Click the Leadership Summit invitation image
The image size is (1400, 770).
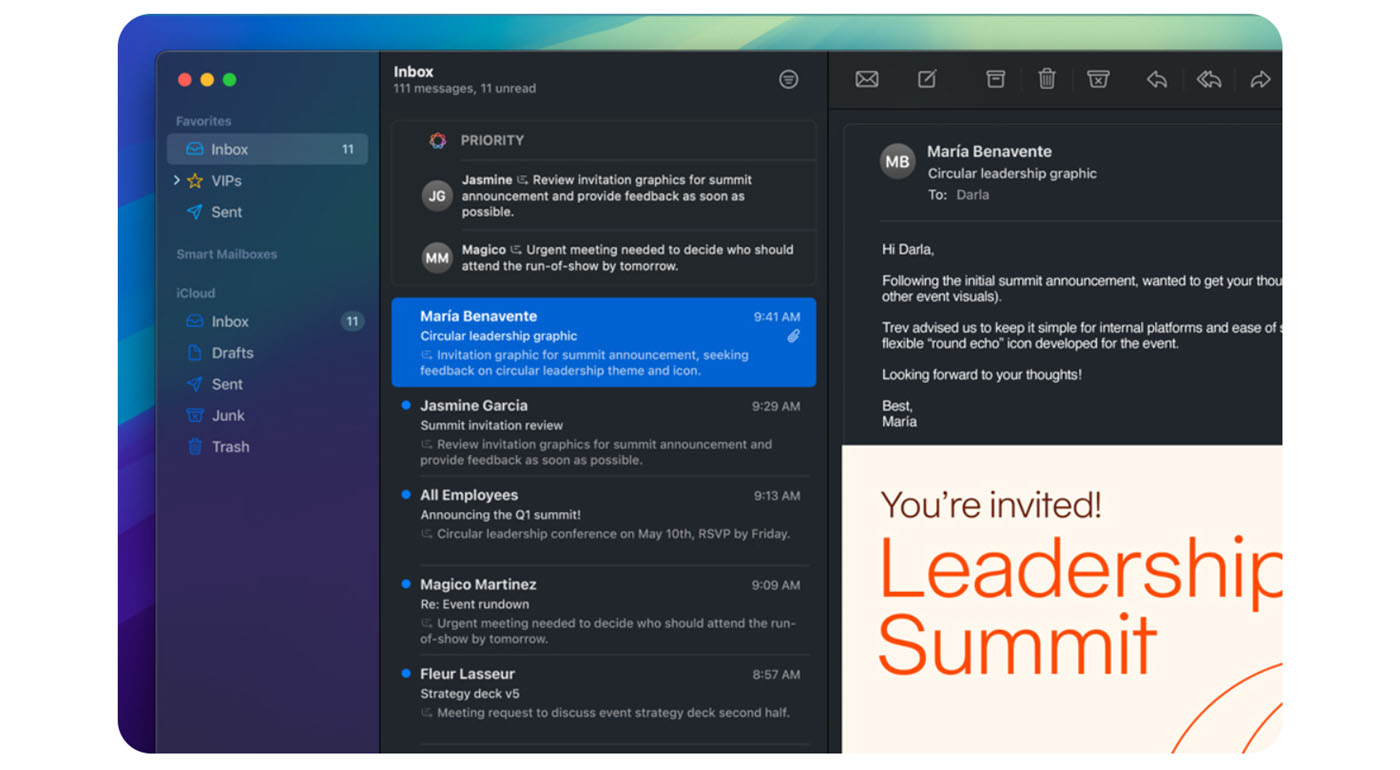point(1062,599)
